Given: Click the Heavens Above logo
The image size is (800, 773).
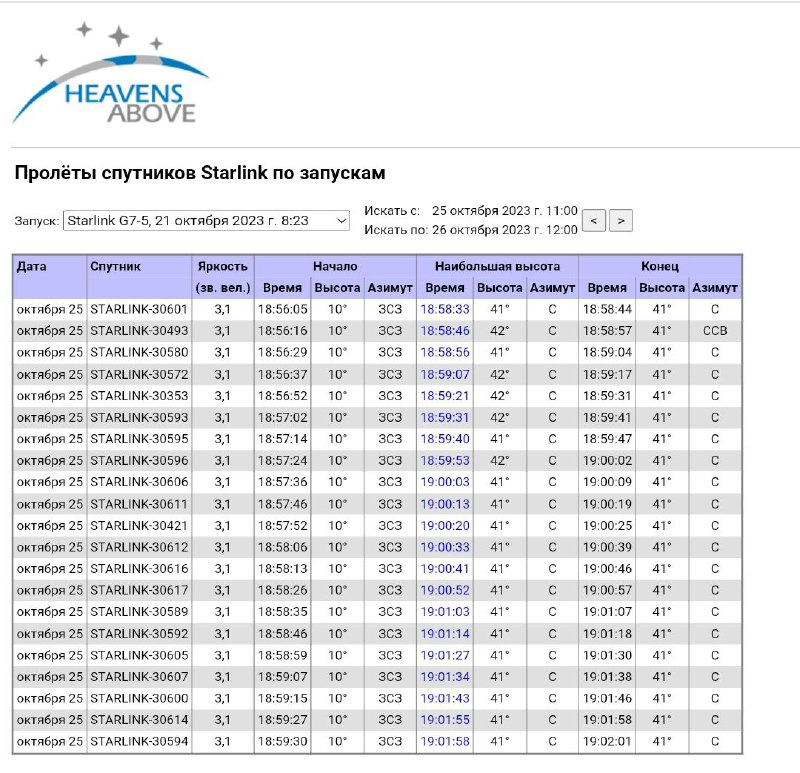Looking at the screenshot, I should [x=110, y=78].
